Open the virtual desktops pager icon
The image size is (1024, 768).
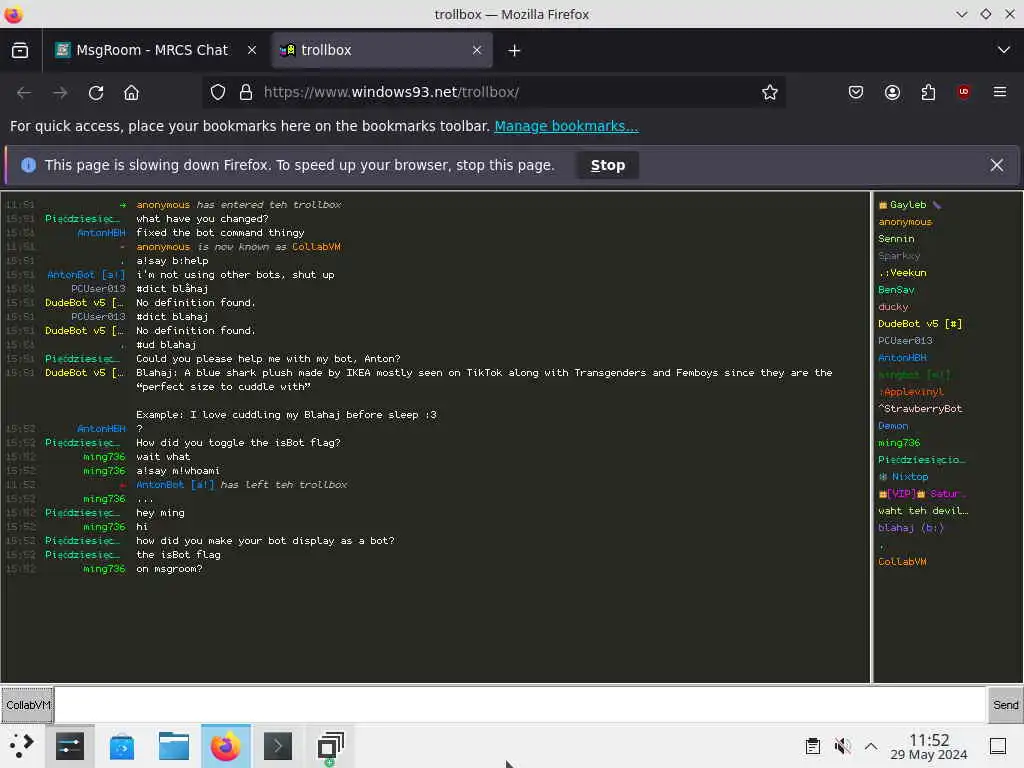pos(330,746)
